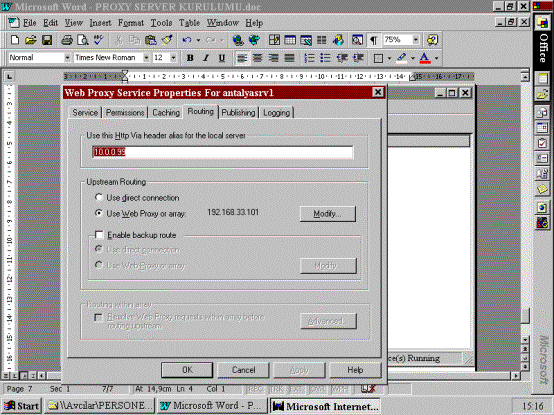The image size is (554, 415).
Task: Click the OK button
Action: click(187, 370)
